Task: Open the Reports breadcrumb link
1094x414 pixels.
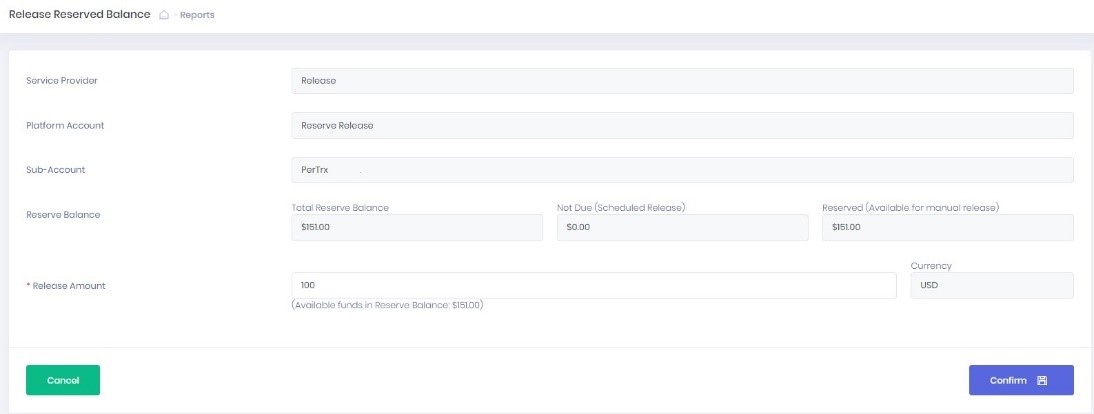Action: [197, 16]
